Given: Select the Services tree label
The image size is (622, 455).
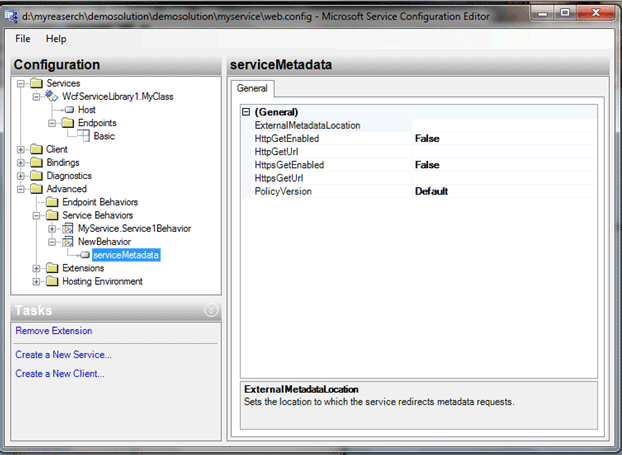Looking at the screenshot, I should tap(63, 83).
